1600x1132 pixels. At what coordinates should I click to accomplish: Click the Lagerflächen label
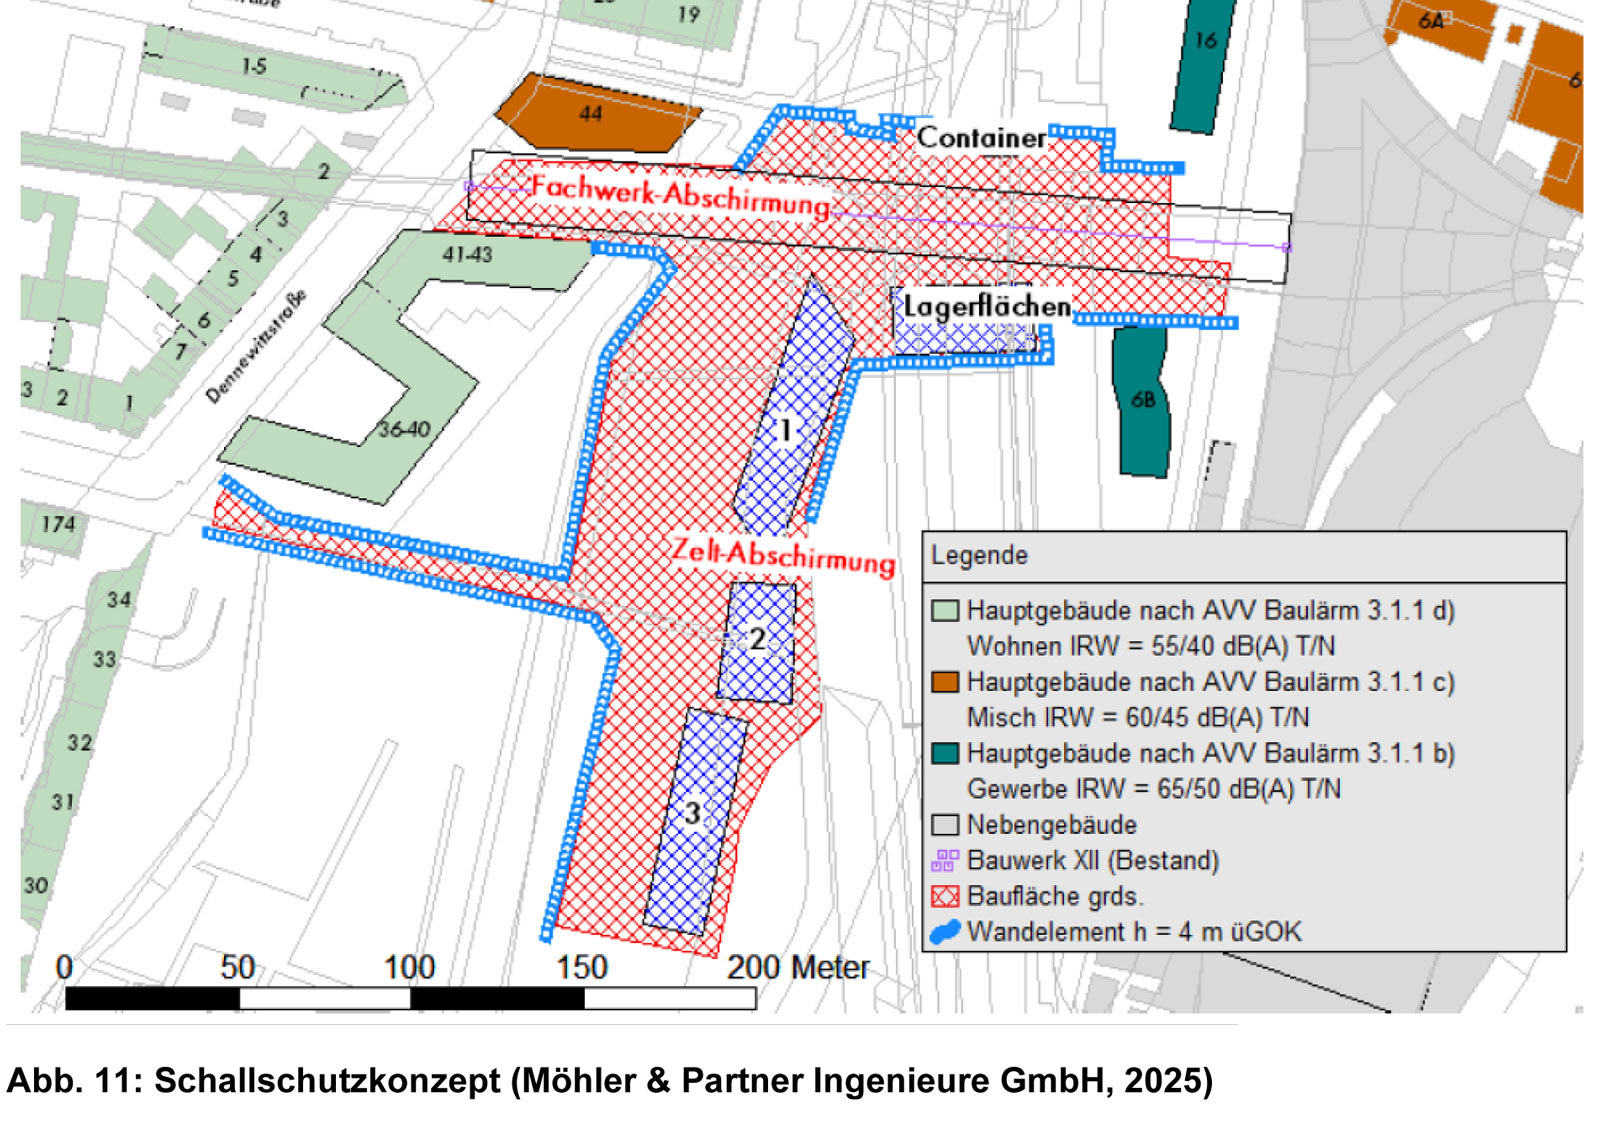[x=986, y=306]
